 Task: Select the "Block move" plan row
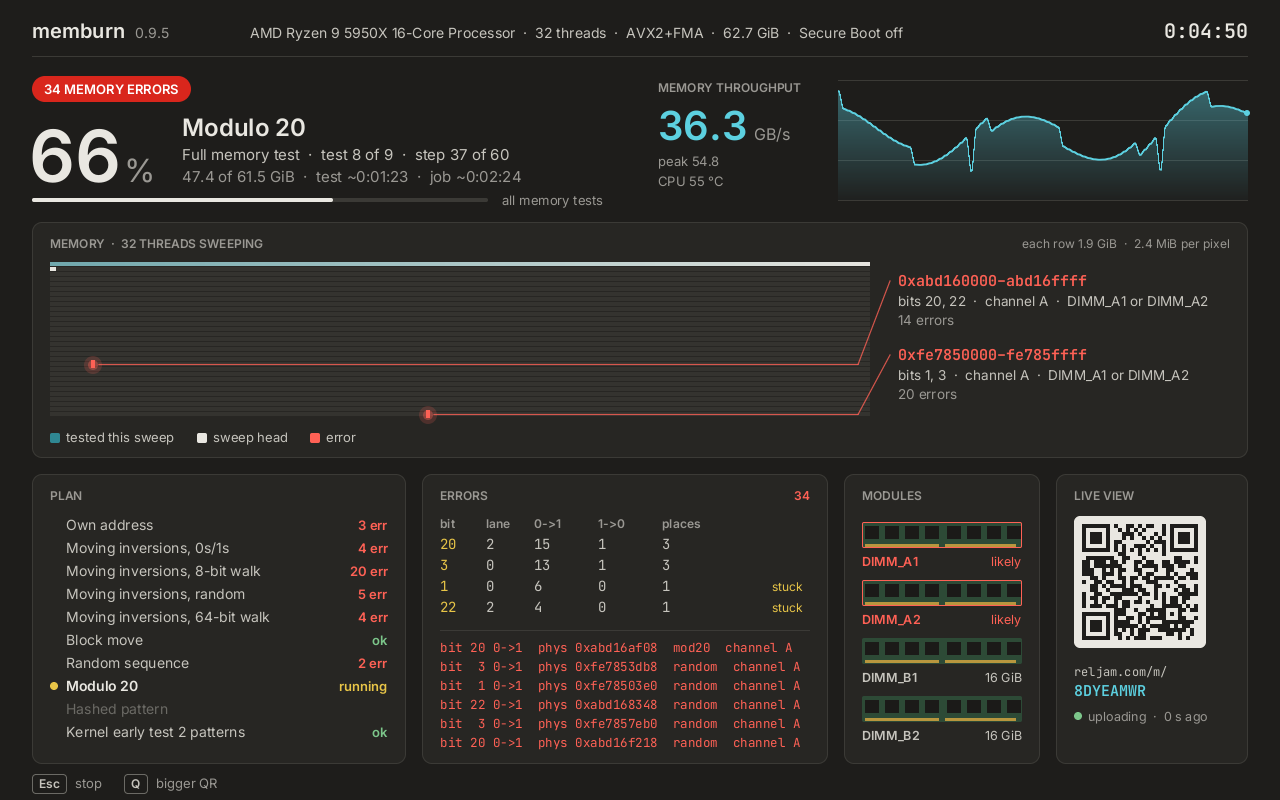point(218,640)
